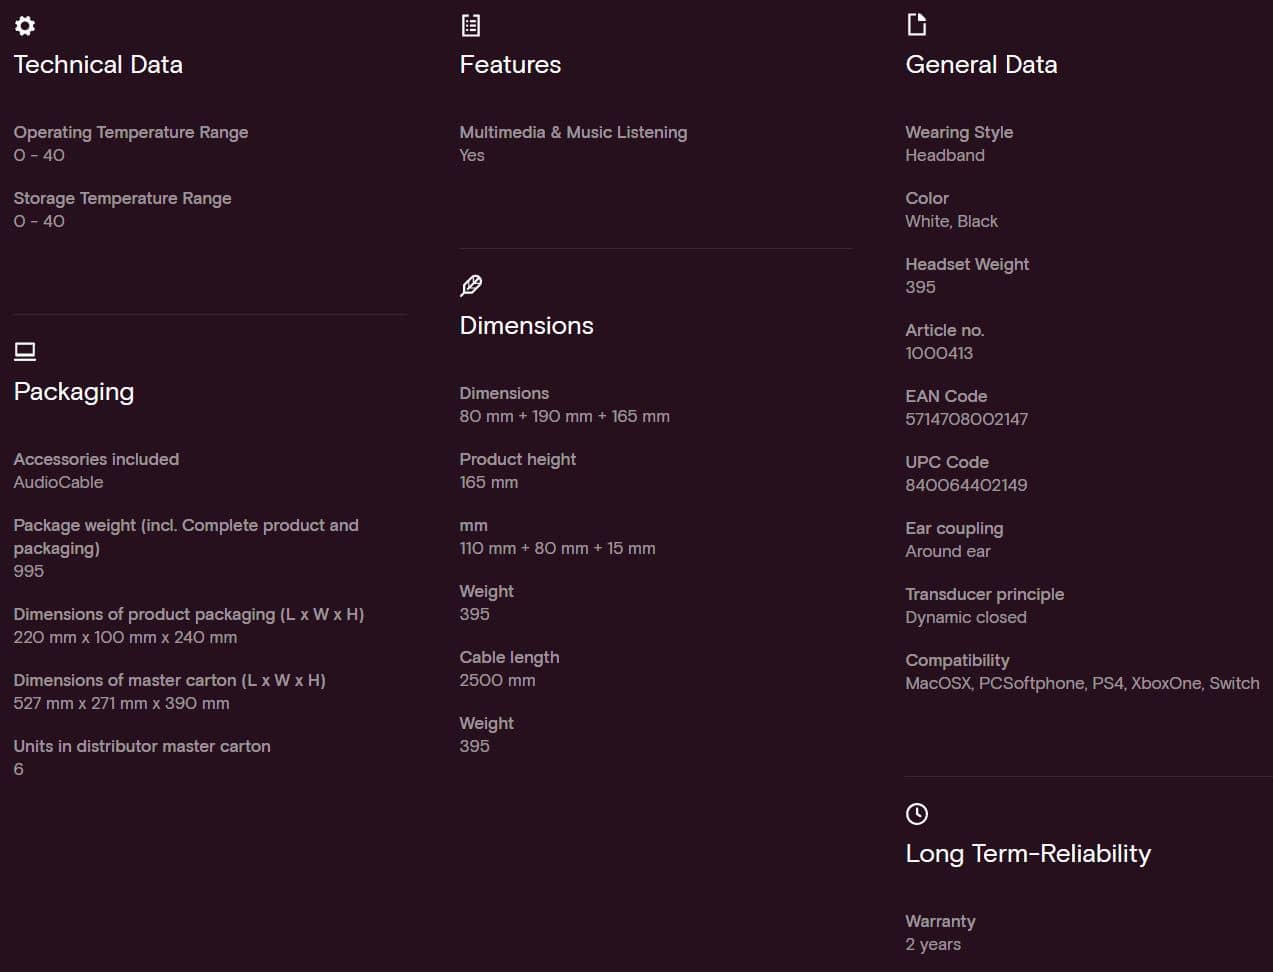Click the laptop icon above Packaging

[x=25, y=351]
